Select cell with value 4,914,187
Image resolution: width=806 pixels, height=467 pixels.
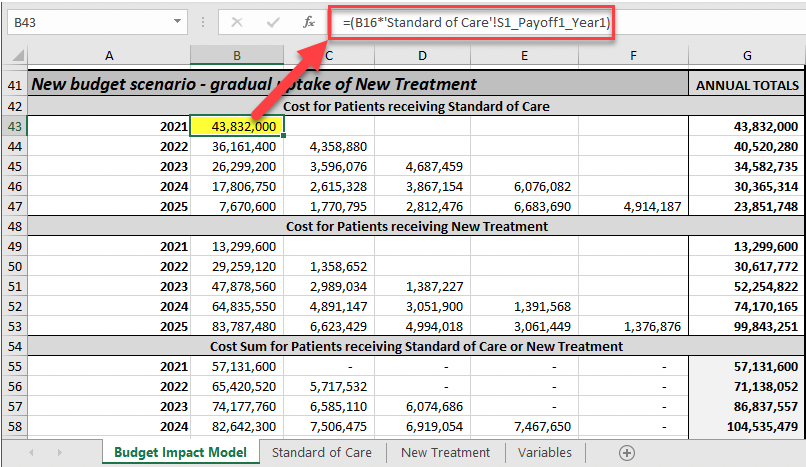click(x=633, y=207)
